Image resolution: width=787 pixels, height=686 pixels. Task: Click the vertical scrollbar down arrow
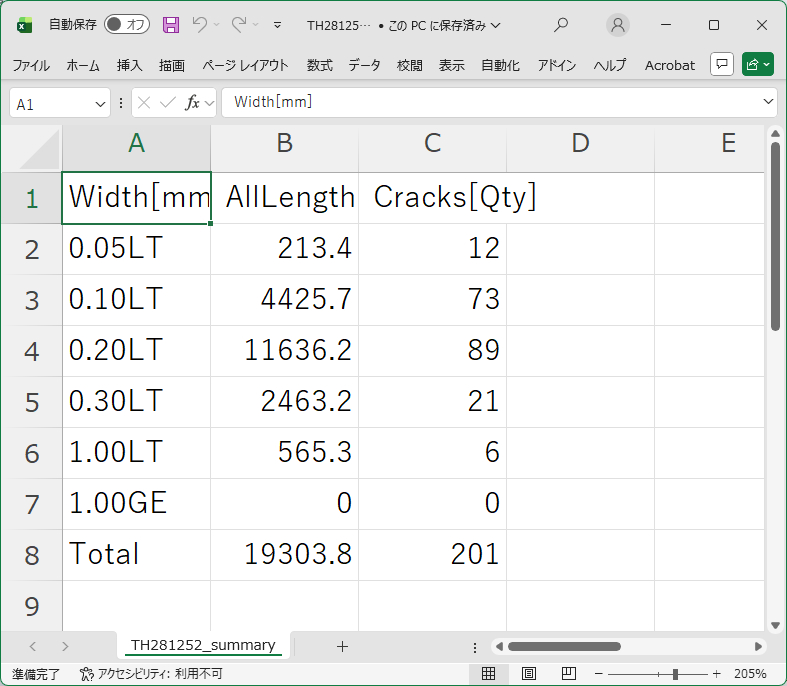775,625
